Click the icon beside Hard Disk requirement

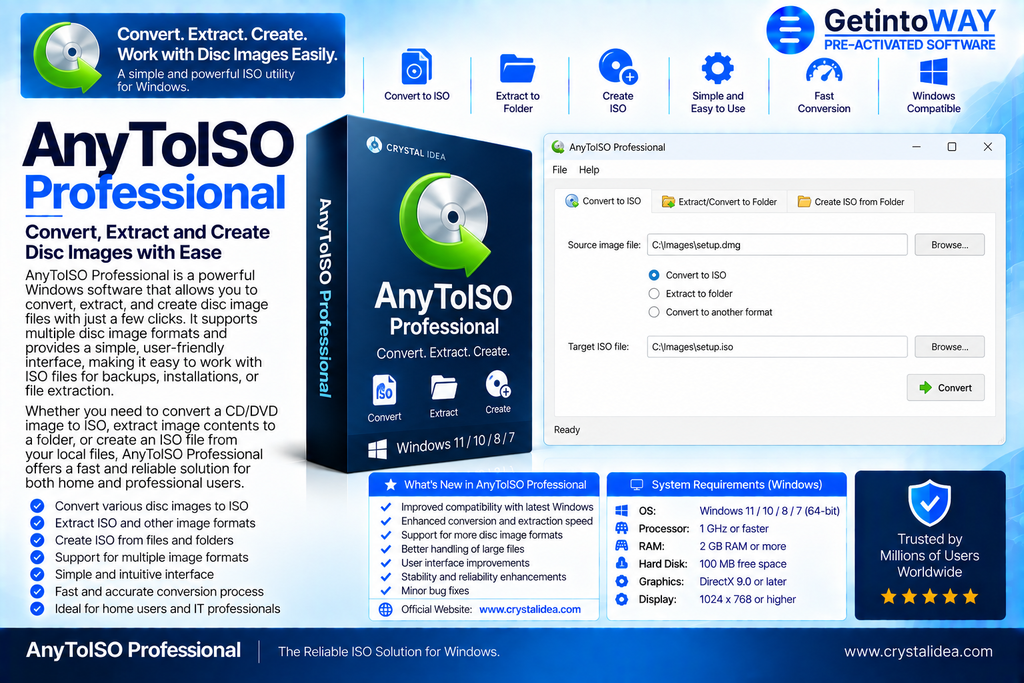point(621,563)
